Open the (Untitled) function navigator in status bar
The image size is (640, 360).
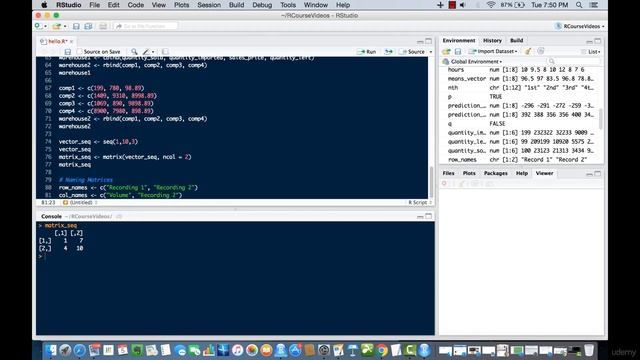click(x=80, y=202)
